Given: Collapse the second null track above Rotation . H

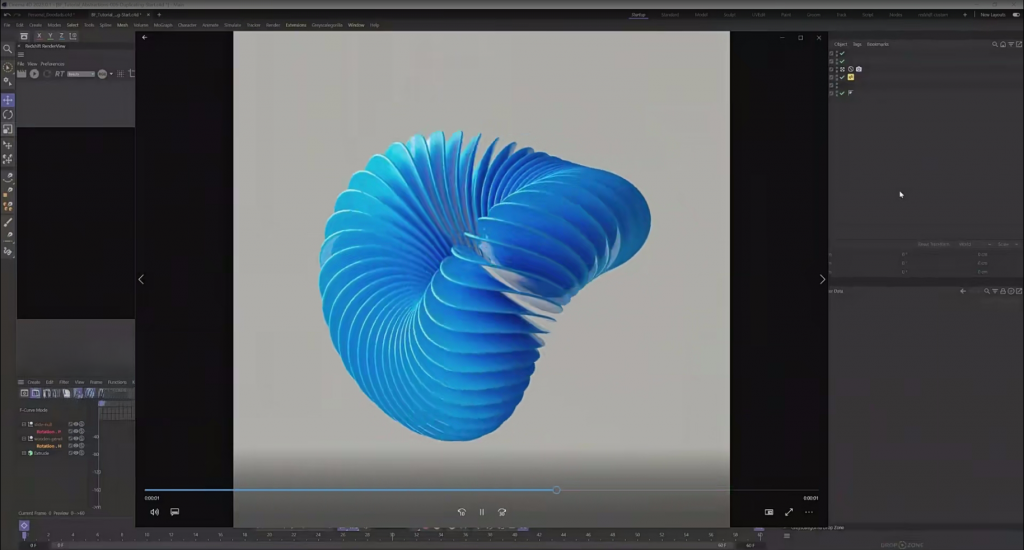Looking at the screenshot, I should pyautogui.click(x=24, y=438).
